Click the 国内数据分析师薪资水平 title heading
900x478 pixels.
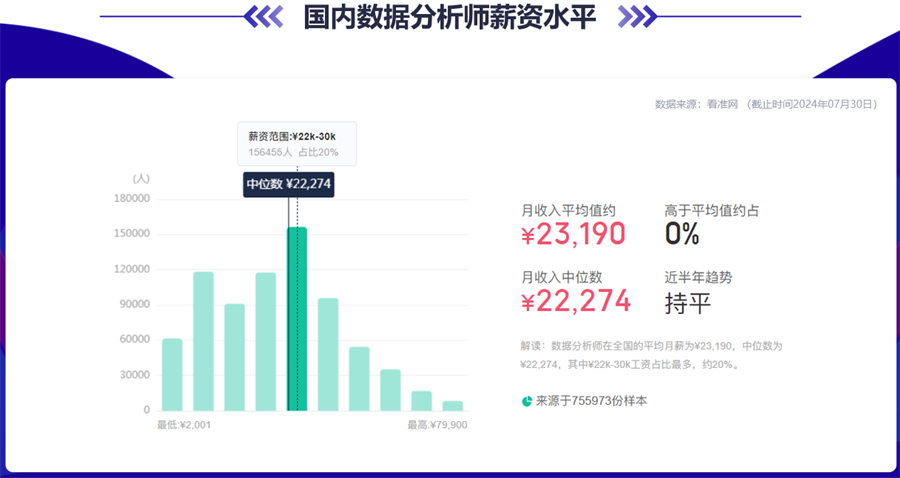[x=449, y=16]
